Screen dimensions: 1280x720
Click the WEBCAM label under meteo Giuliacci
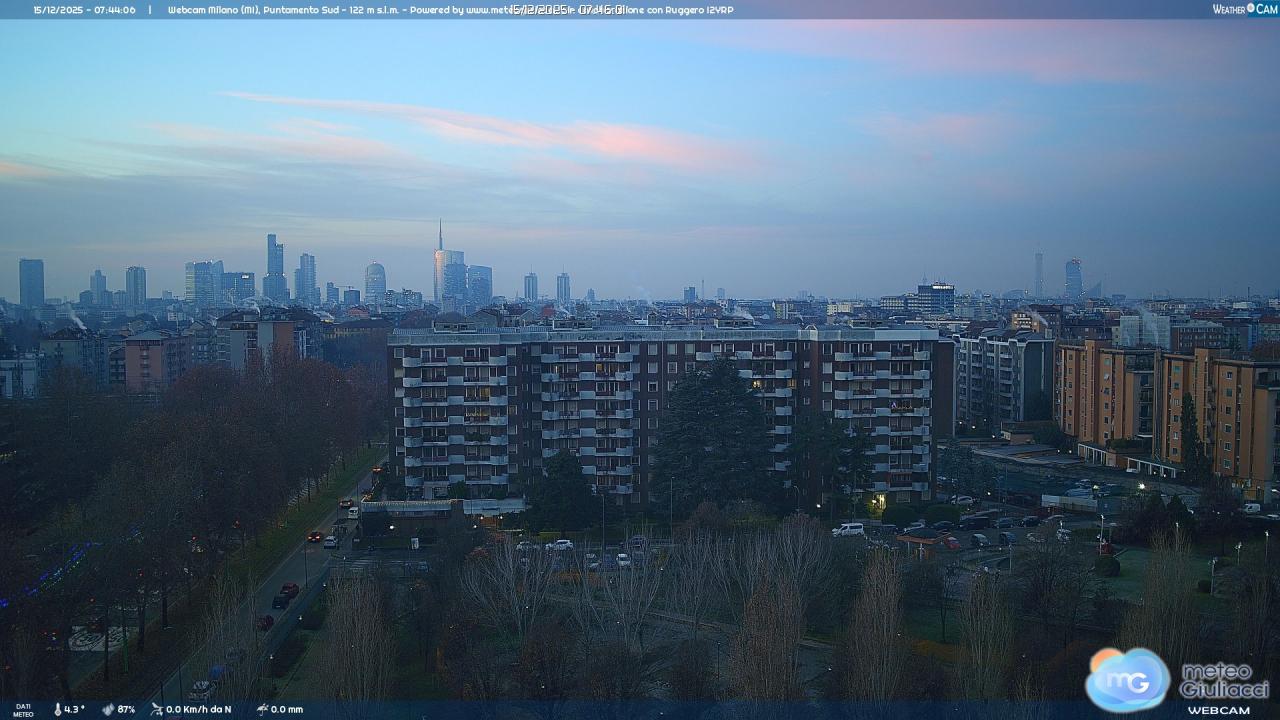pyautogui.click(x=1218, y=709)
